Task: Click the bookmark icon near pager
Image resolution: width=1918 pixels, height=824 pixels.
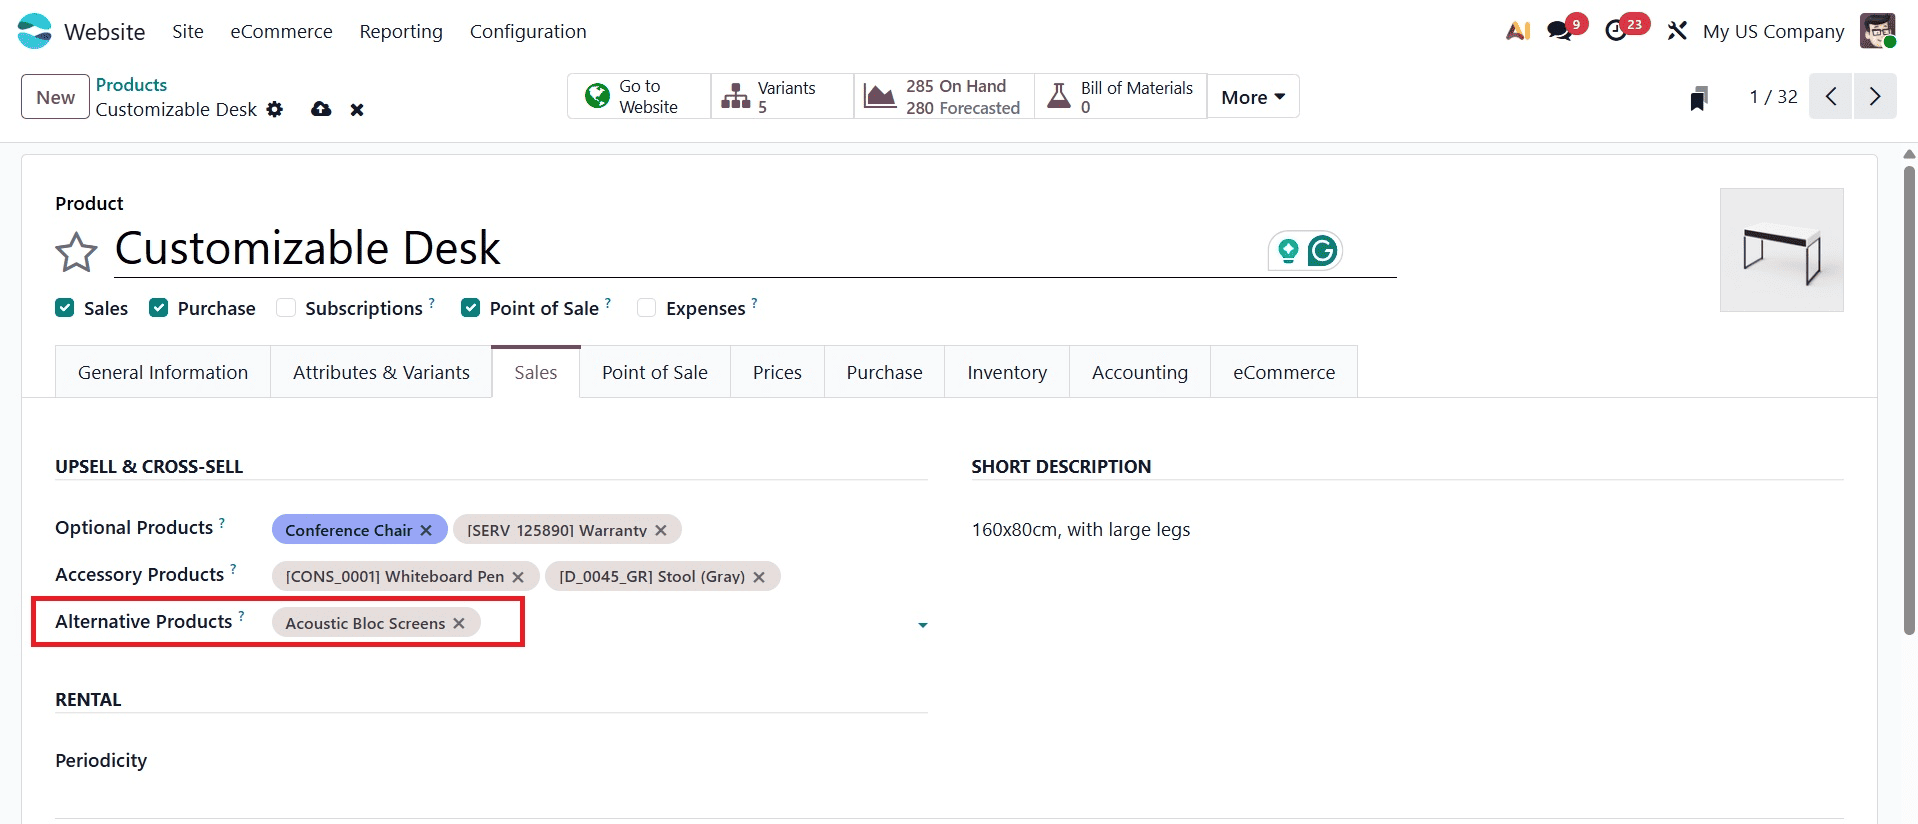Action: (x=1698, y=97)
